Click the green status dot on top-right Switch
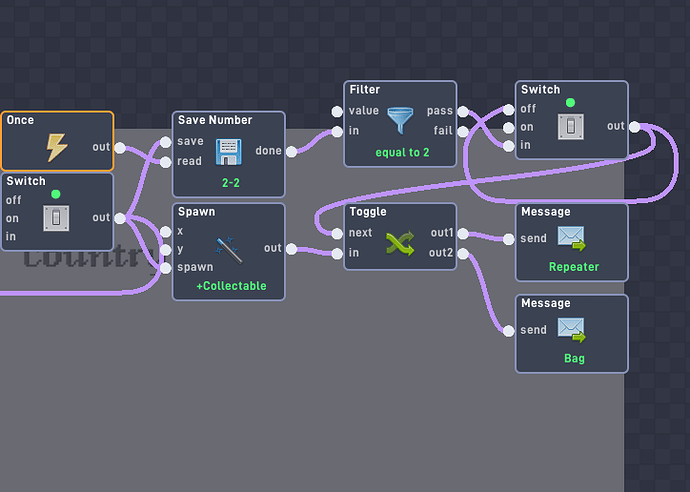This screenshot has height=492, width=690. click(x=571, y=103)
